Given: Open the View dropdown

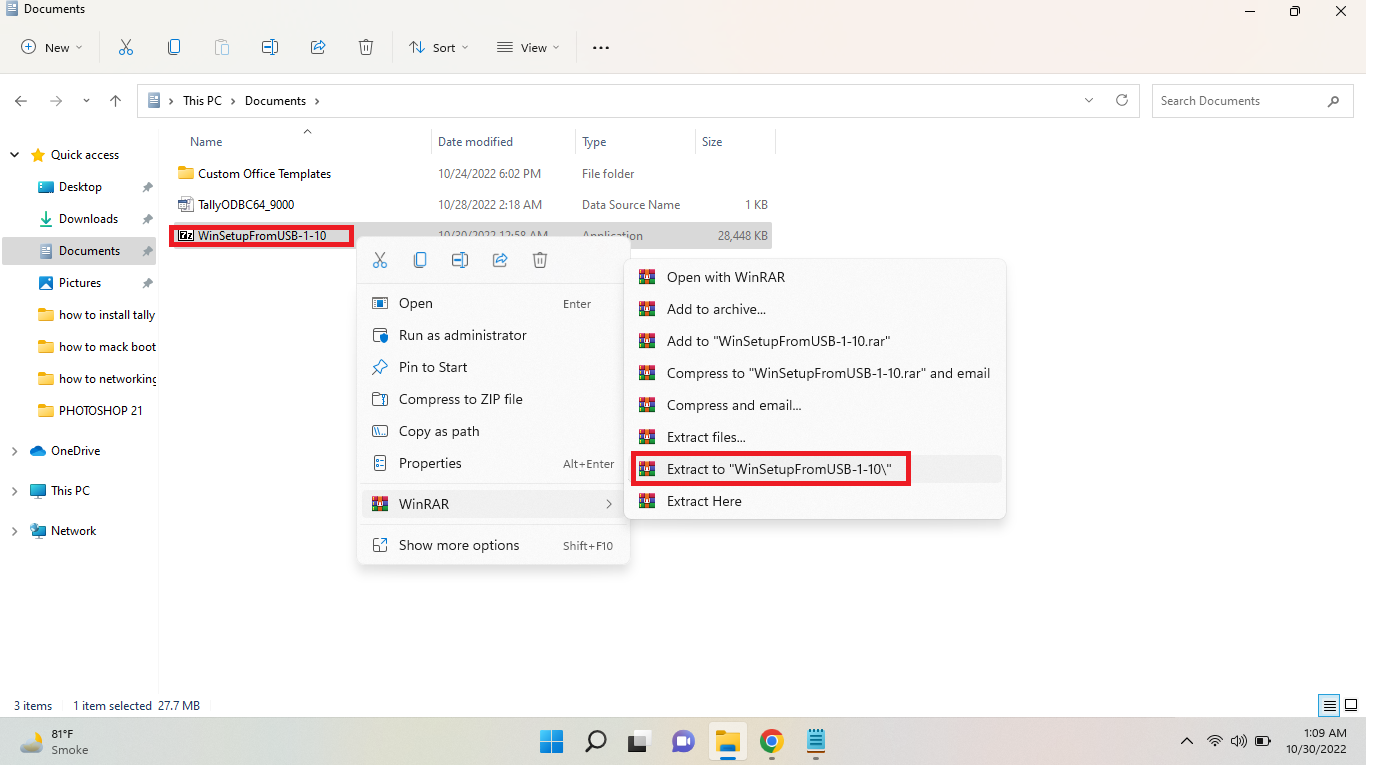Looking at the screenshot, I should pos(528,47).
